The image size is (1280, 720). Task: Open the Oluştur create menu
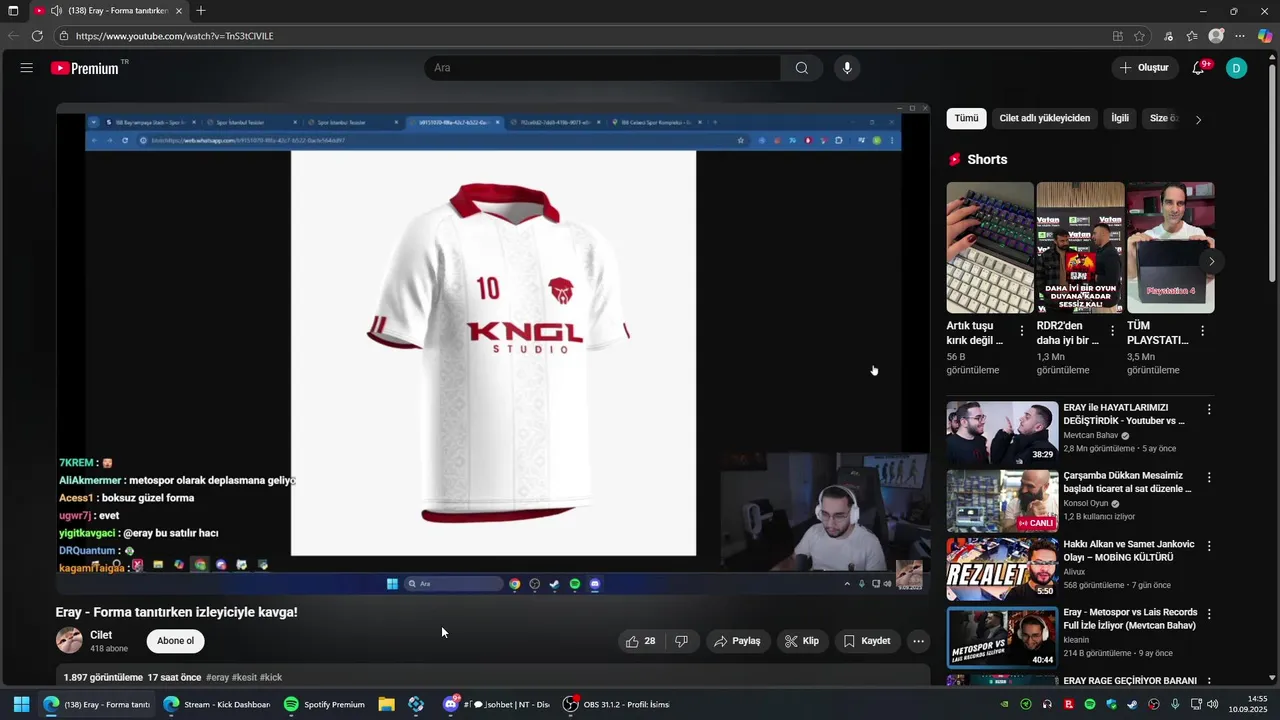tap(1144, 68)
